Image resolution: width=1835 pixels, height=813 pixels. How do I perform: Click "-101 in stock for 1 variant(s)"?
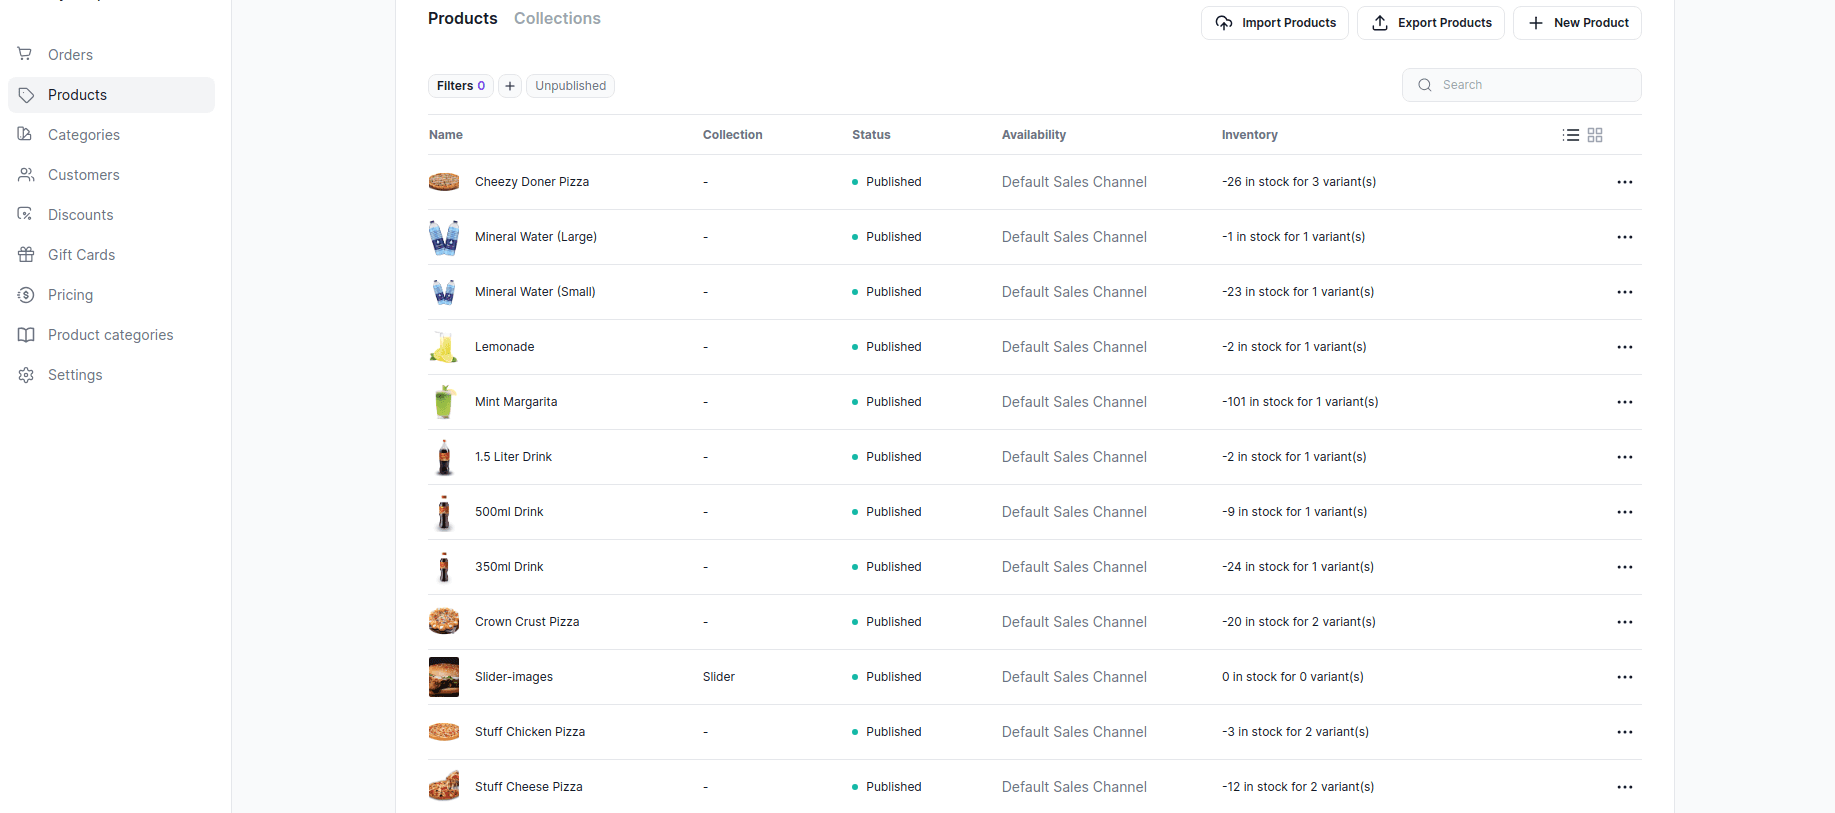tap(1300, 402)
